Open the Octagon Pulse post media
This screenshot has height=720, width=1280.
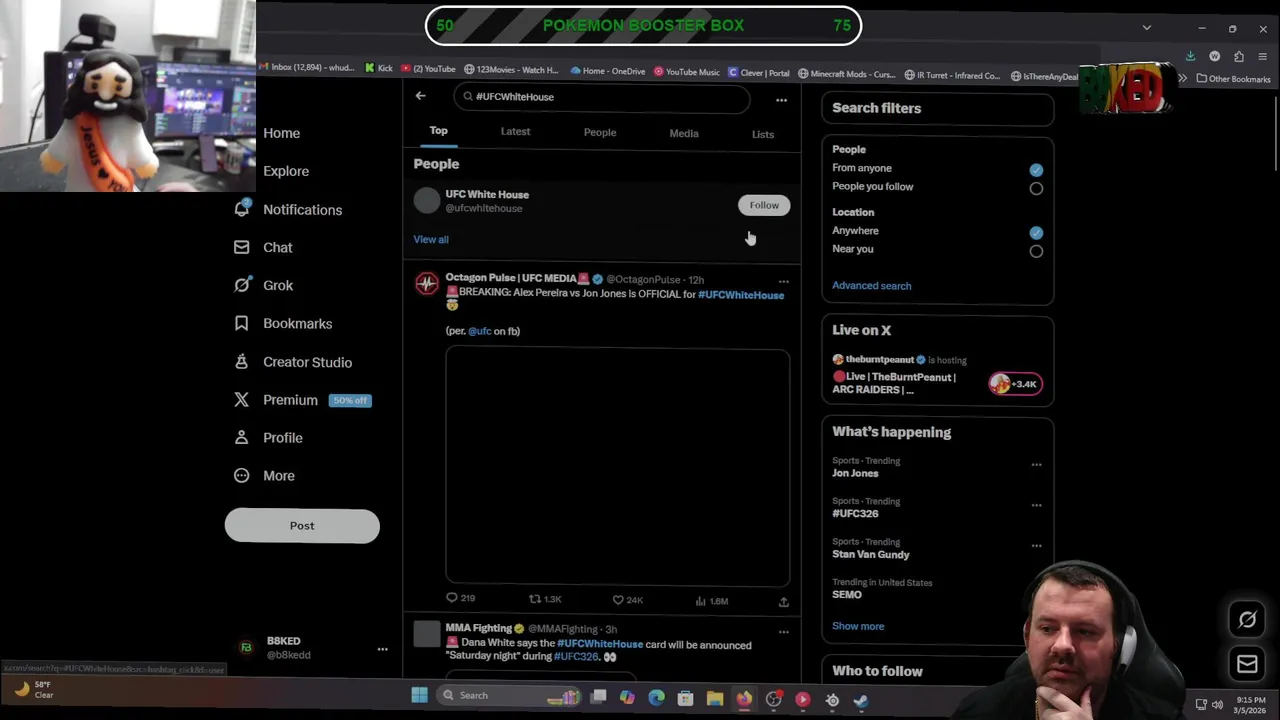(x=617, y=466)
